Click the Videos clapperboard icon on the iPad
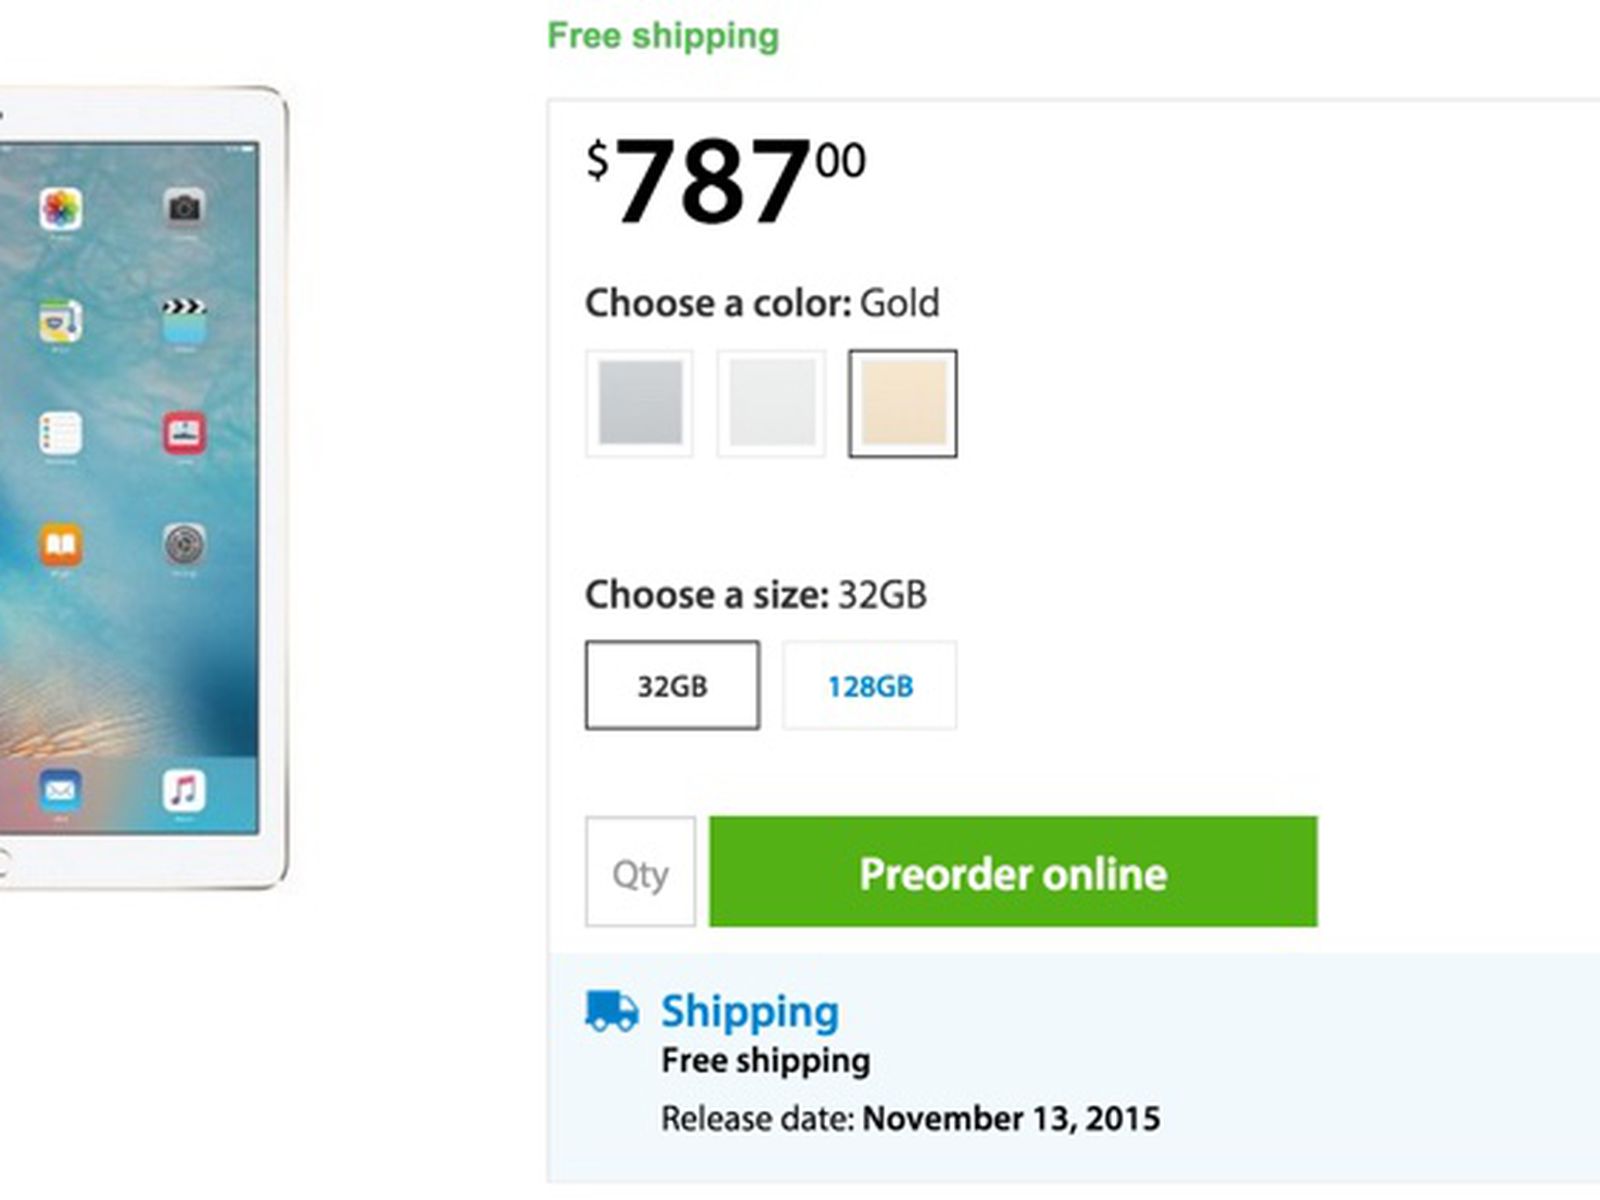This screenshot has width=1600, height=1200. click(x=184, y=318)
